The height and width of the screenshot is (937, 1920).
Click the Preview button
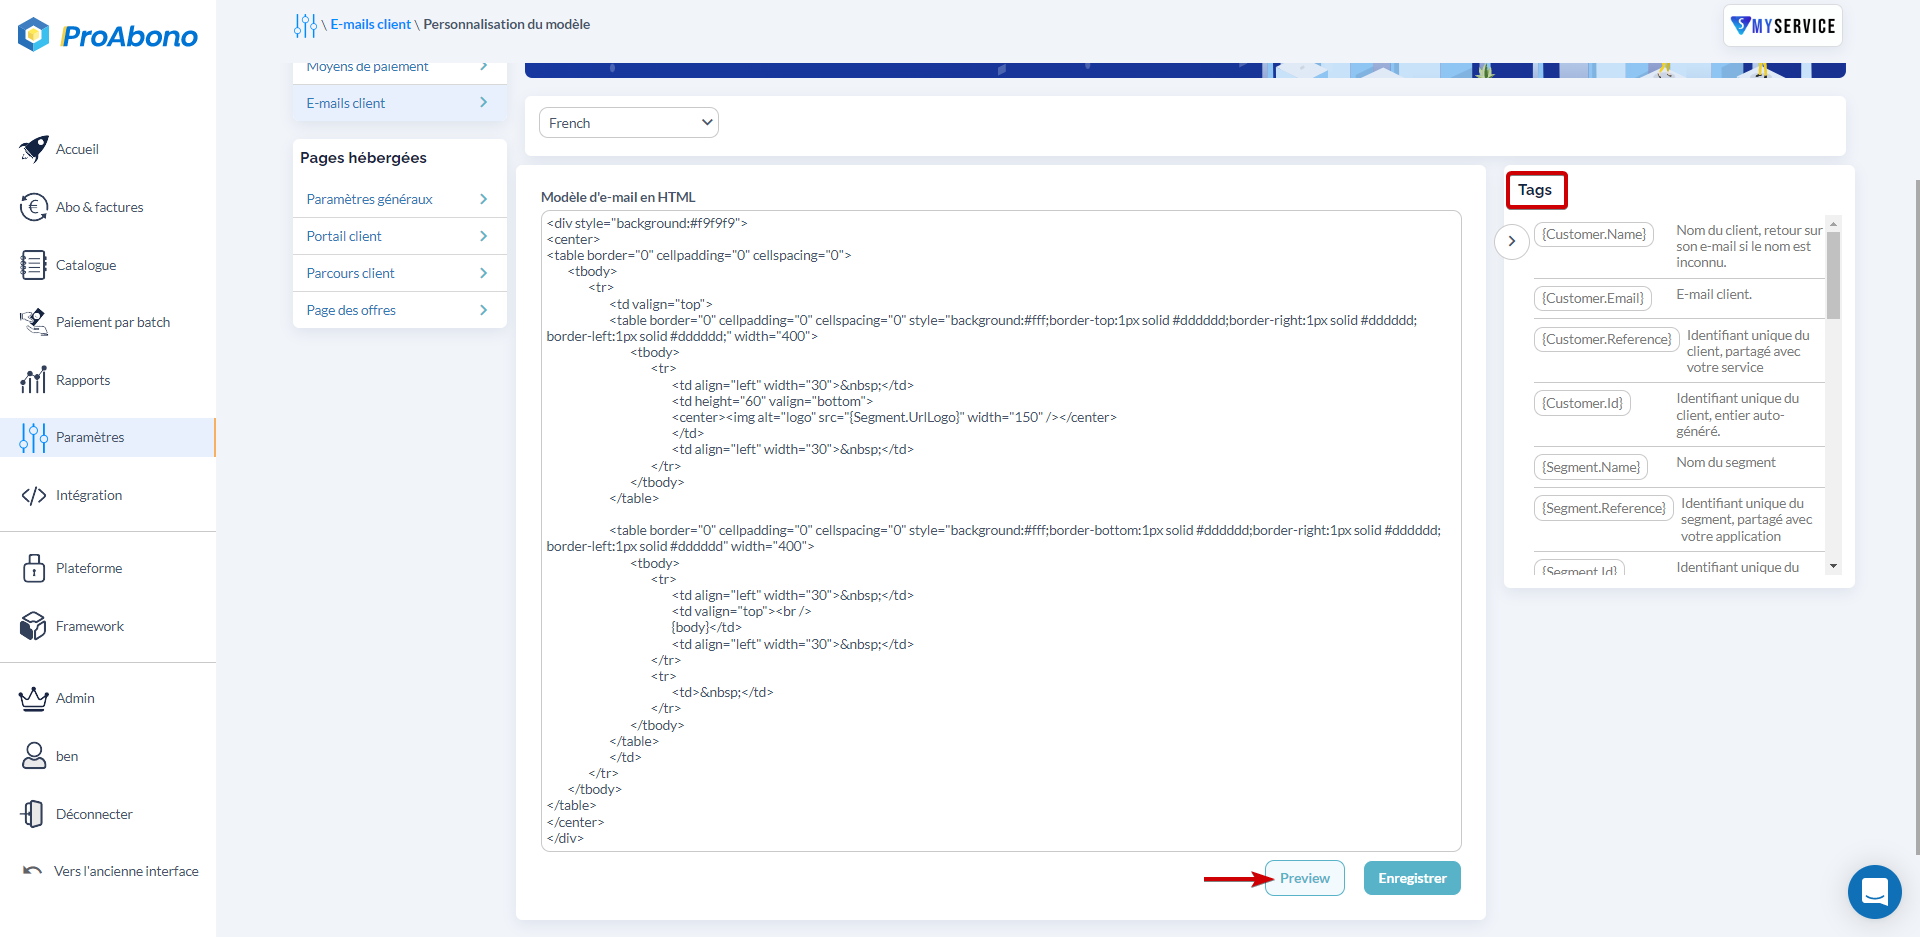point(1304,878)
